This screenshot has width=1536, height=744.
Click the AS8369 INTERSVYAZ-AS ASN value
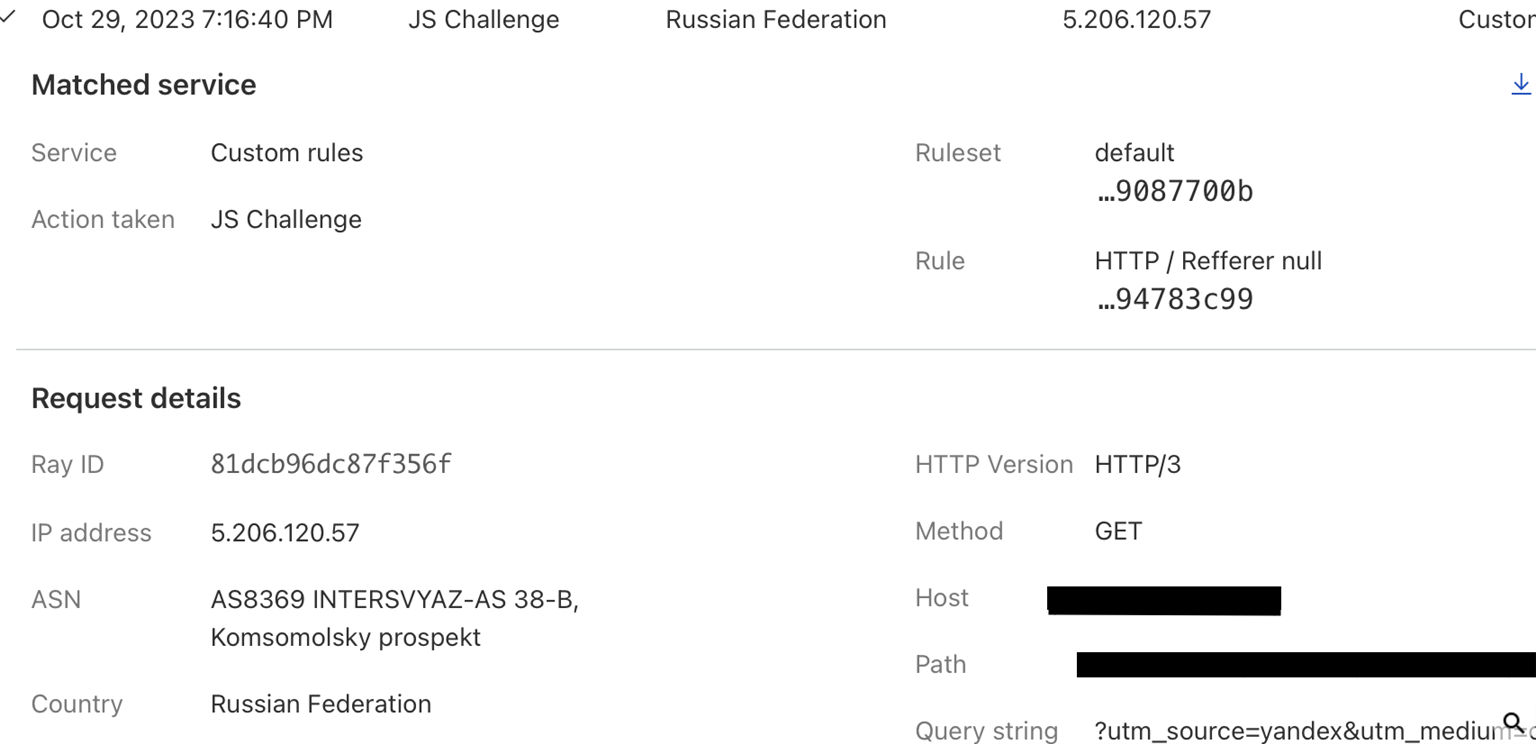pyautogui.click(x=395, y=618)
